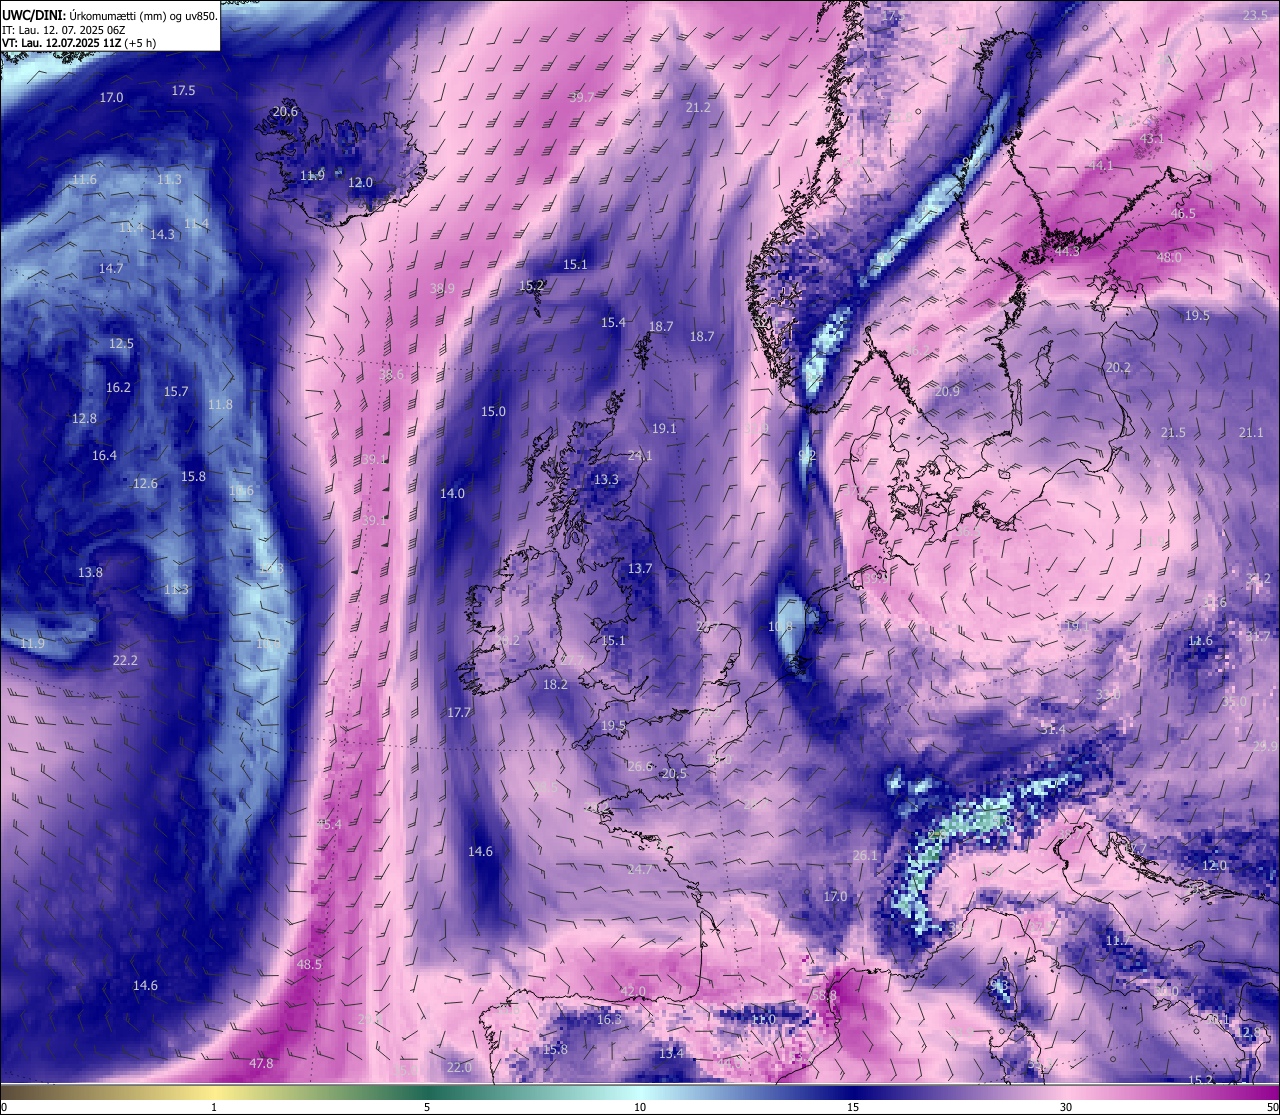Image resolution: width=1280 pixels, height=1115 pixels.
Task: Click the 15.4 value near Shetland
Action: click(x=613, y=323)
